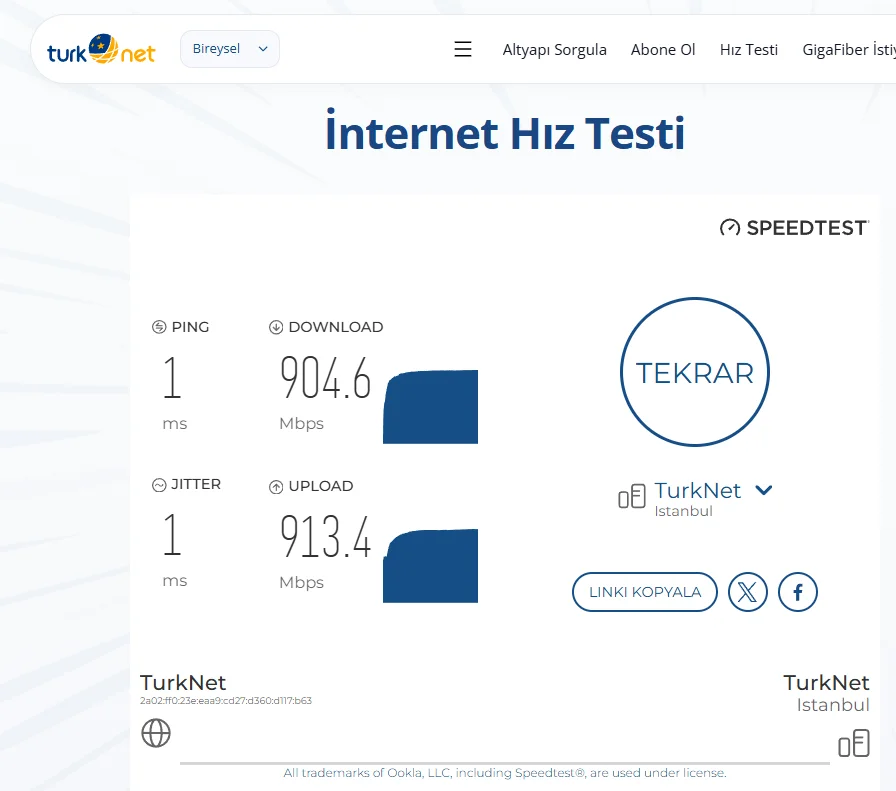
Task: Open the Abone Ol menu item
Action: (x=663, y=50)
